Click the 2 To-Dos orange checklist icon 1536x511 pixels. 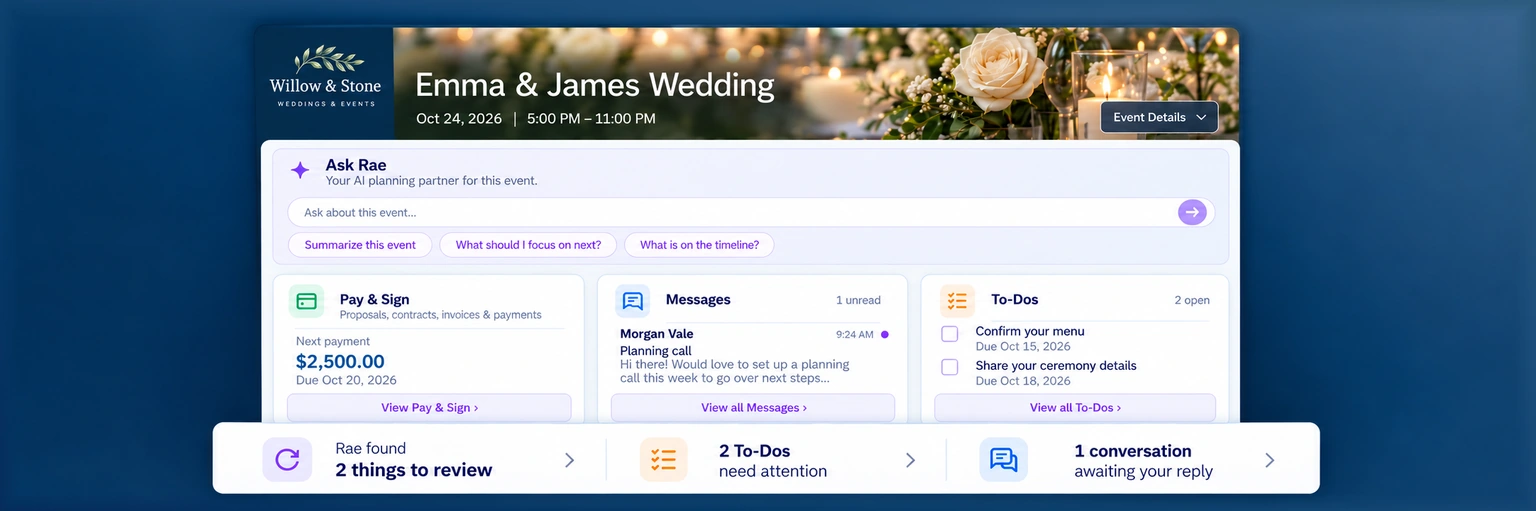[664, 460]
